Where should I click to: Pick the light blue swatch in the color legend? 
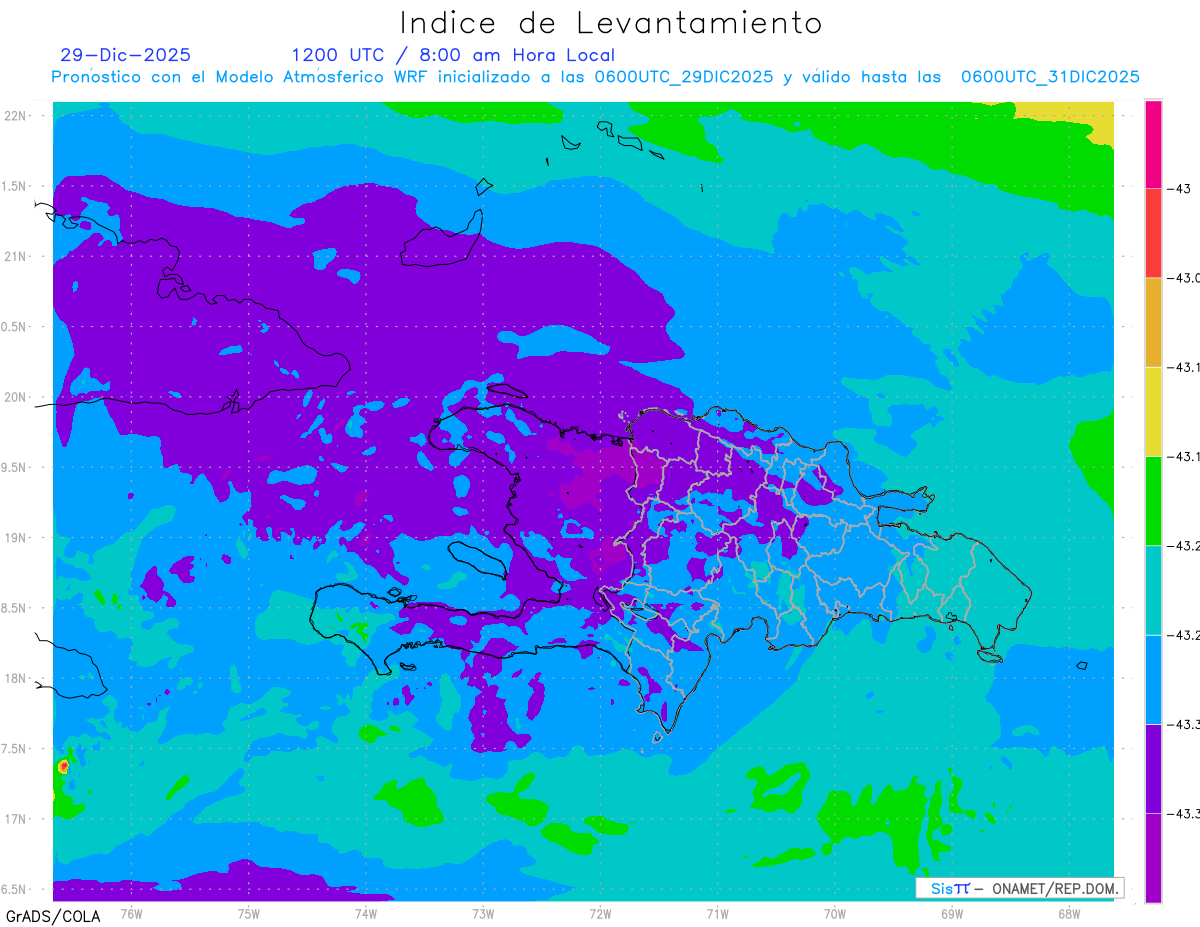coord(1153,678)
